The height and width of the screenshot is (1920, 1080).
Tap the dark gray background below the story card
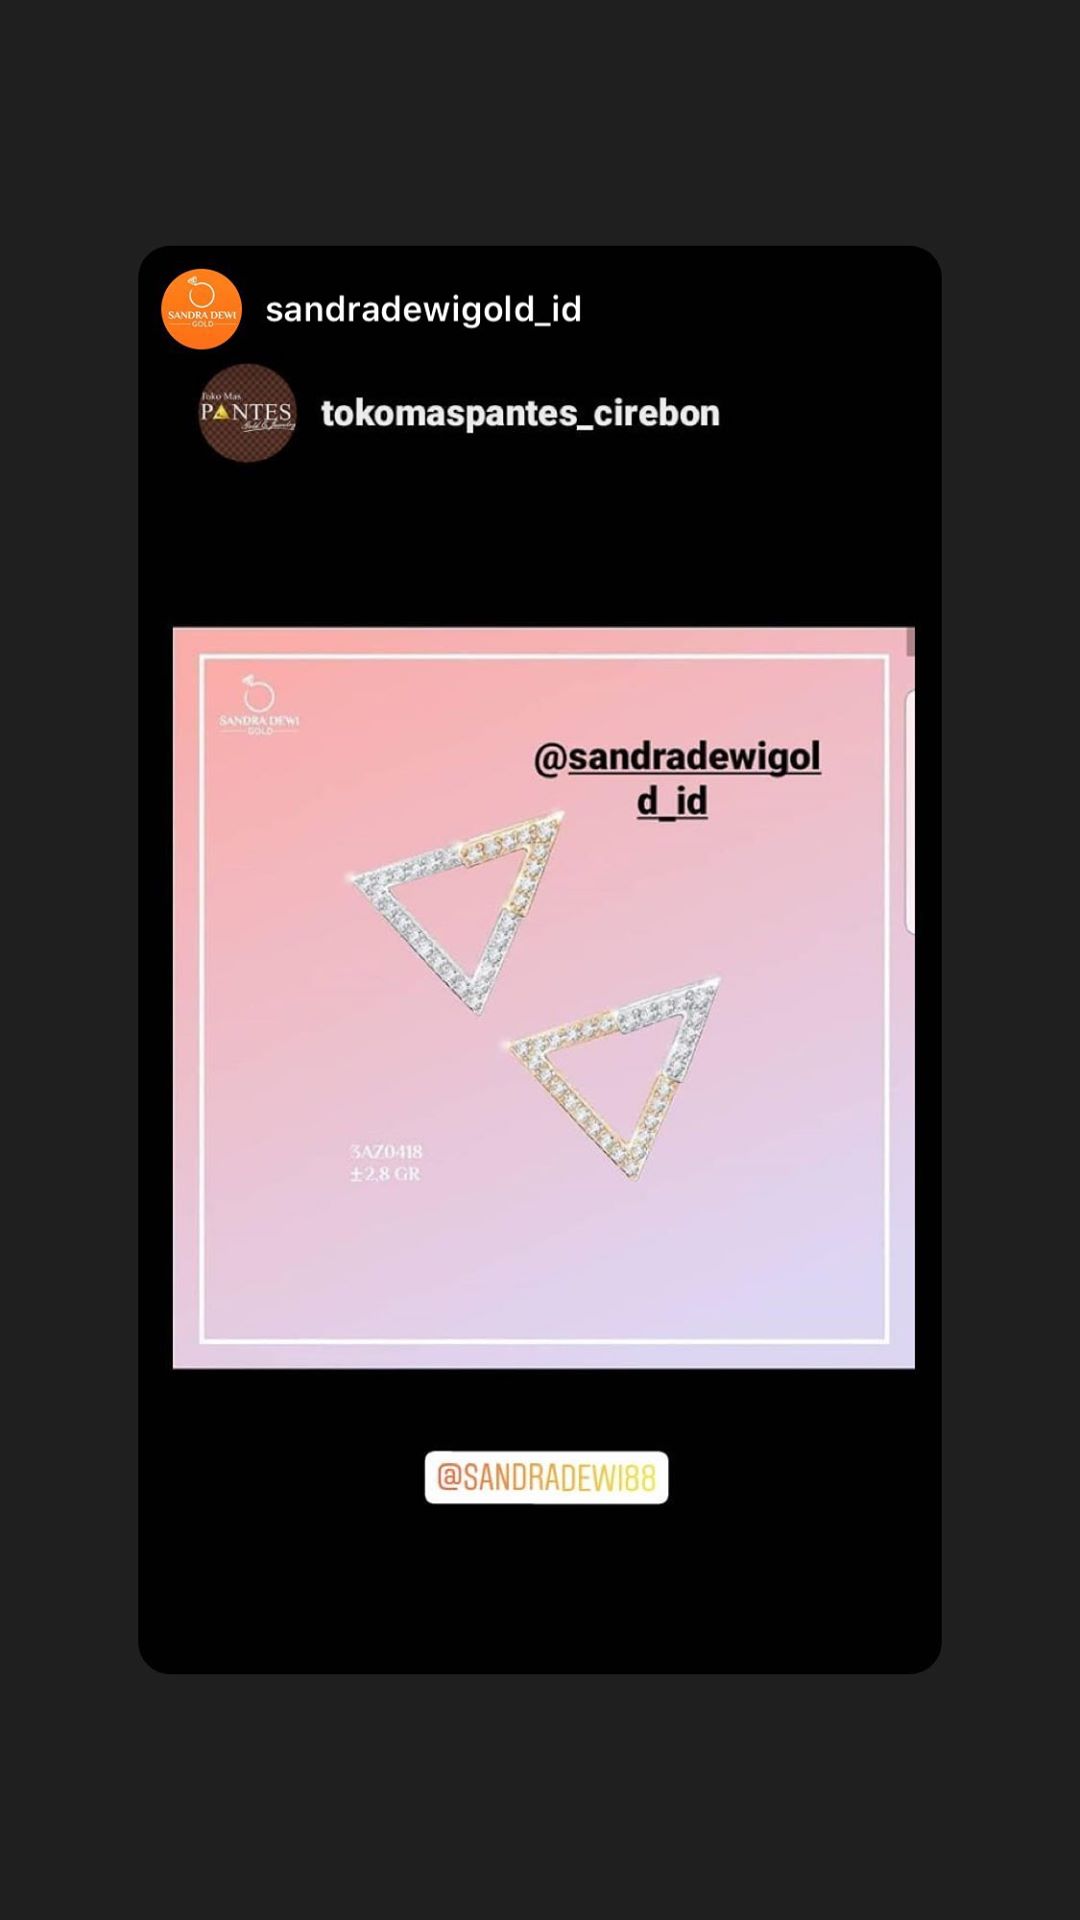pyautogui.click(x=540, y=1797)
